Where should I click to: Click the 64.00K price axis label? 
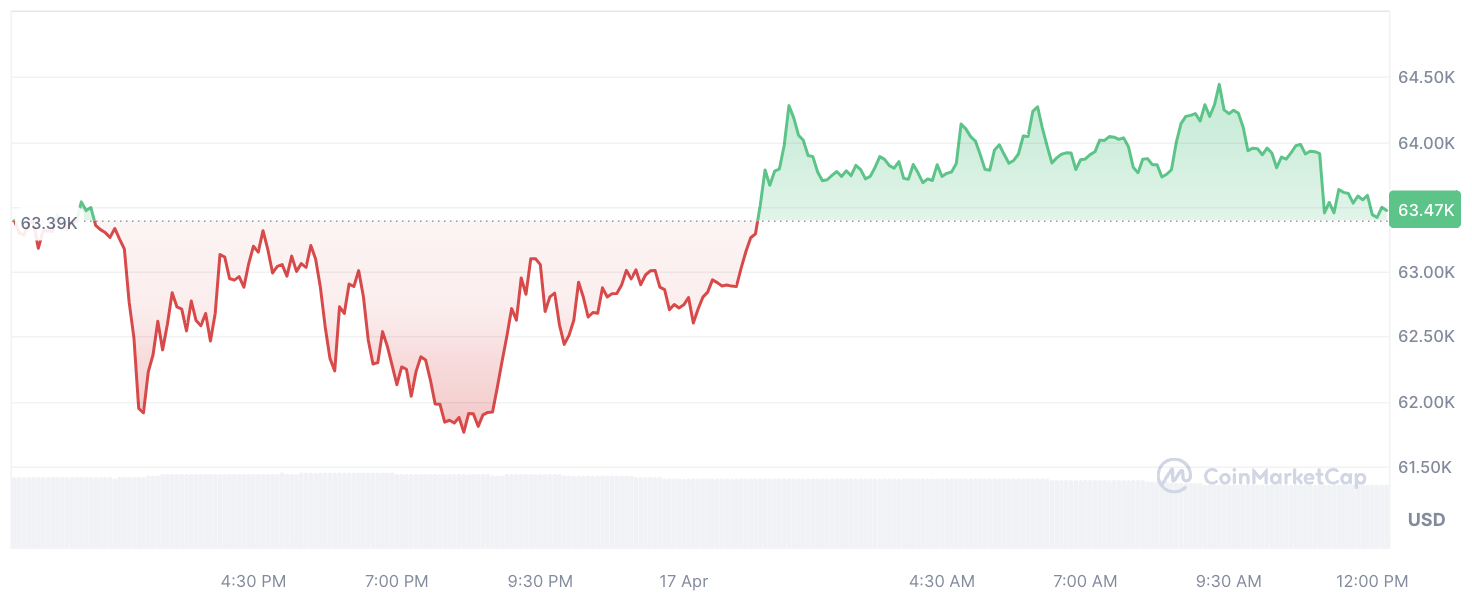tap(1426, 144)
